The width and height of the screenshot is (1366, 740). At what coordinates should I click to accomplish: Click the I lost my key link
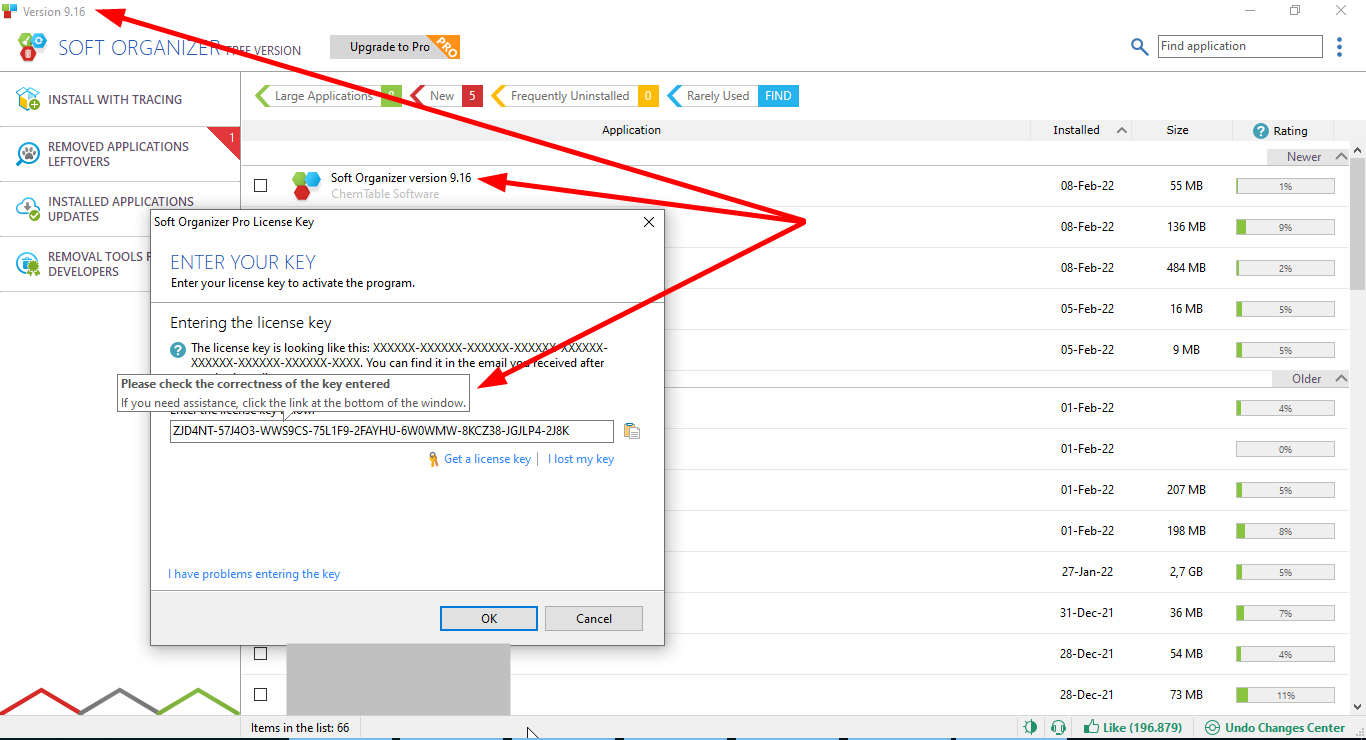tap(581, 459)
